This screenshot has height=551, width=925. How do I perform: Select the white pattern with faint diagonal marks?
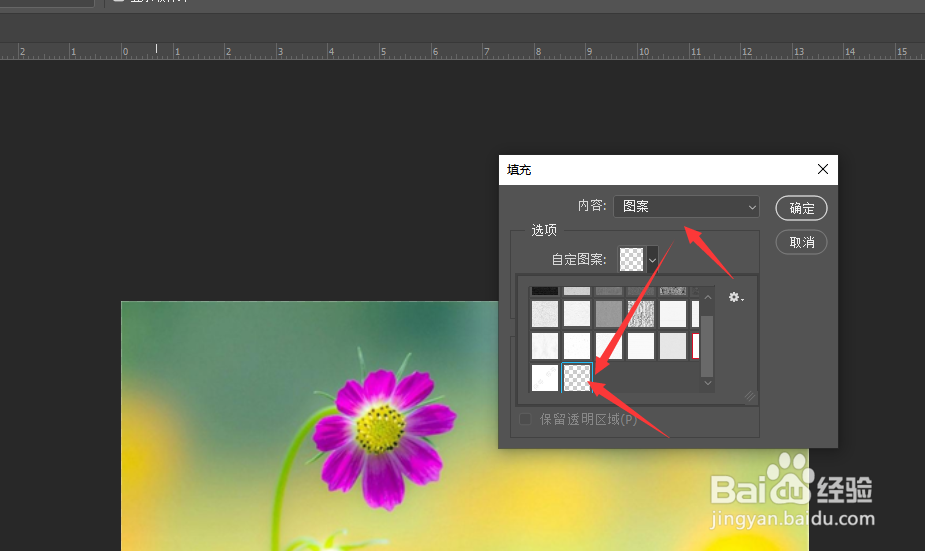544,378
